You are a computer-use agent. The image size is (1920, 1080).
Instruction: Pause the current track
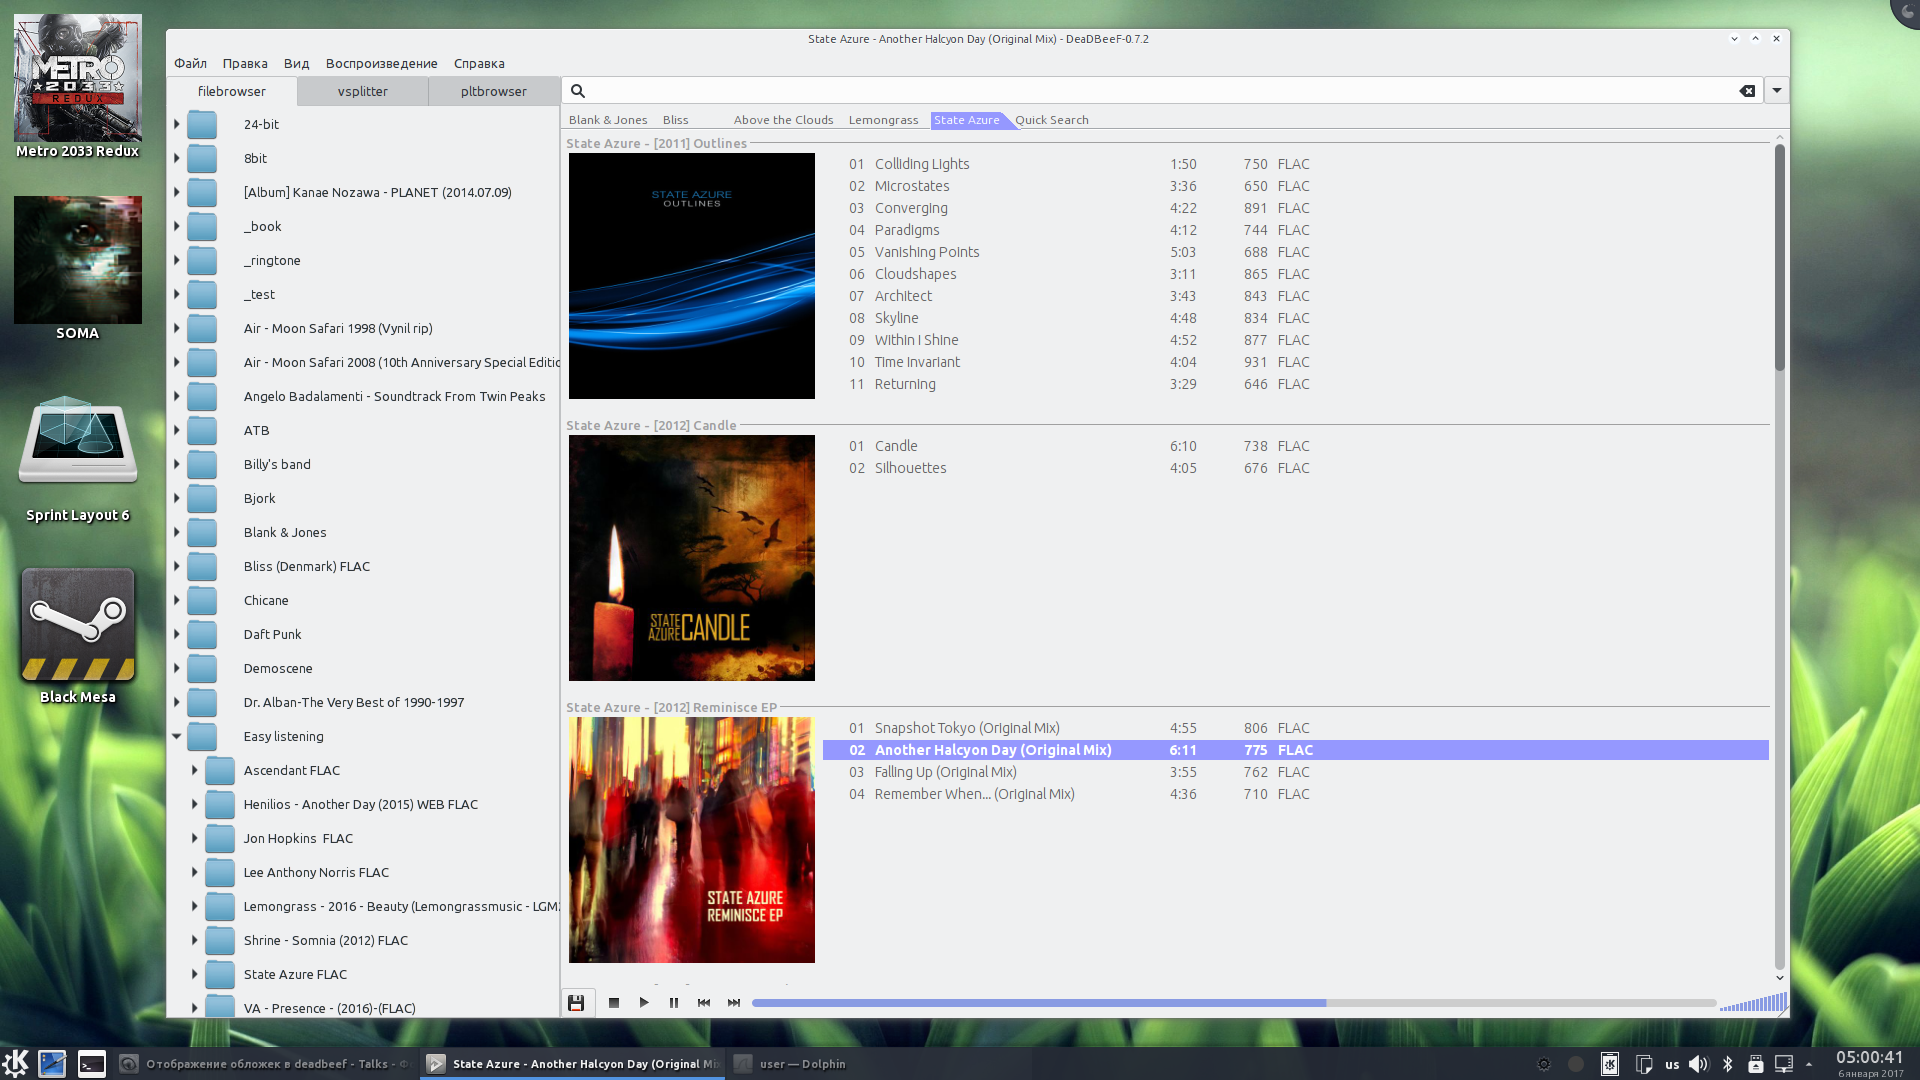[674, 1003]
